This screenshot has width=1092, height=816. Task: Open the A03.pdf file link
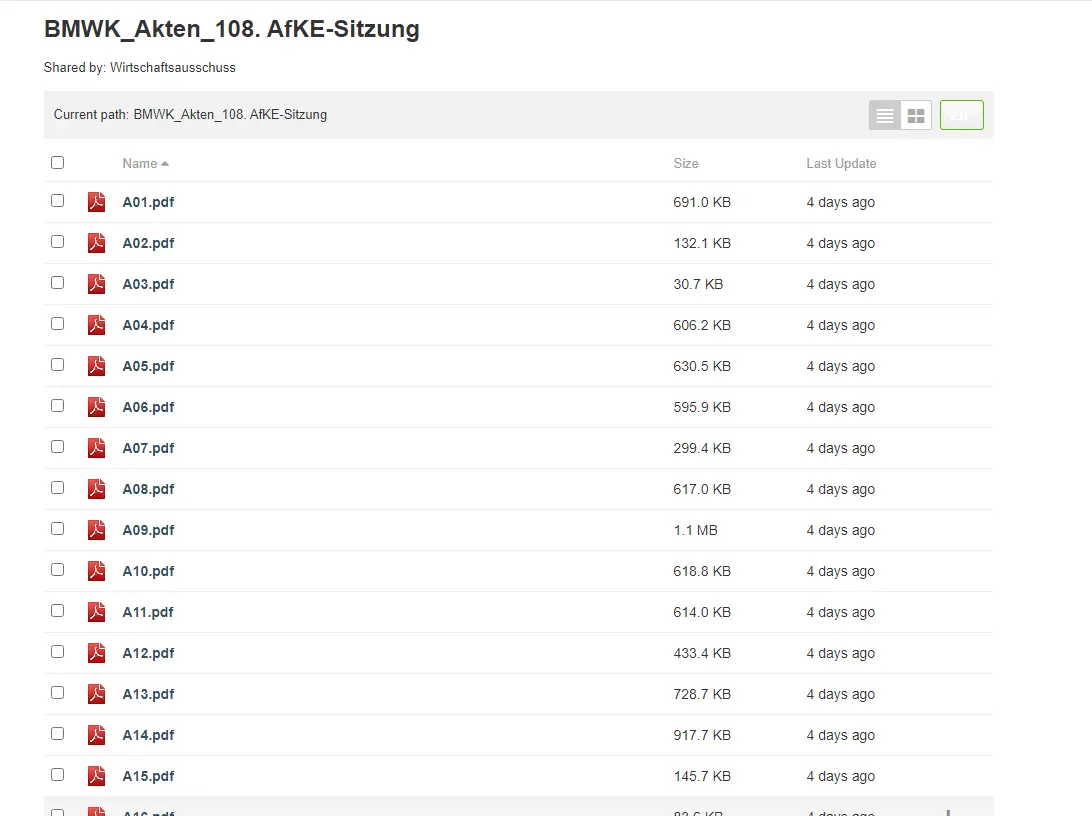pos(148,284)
